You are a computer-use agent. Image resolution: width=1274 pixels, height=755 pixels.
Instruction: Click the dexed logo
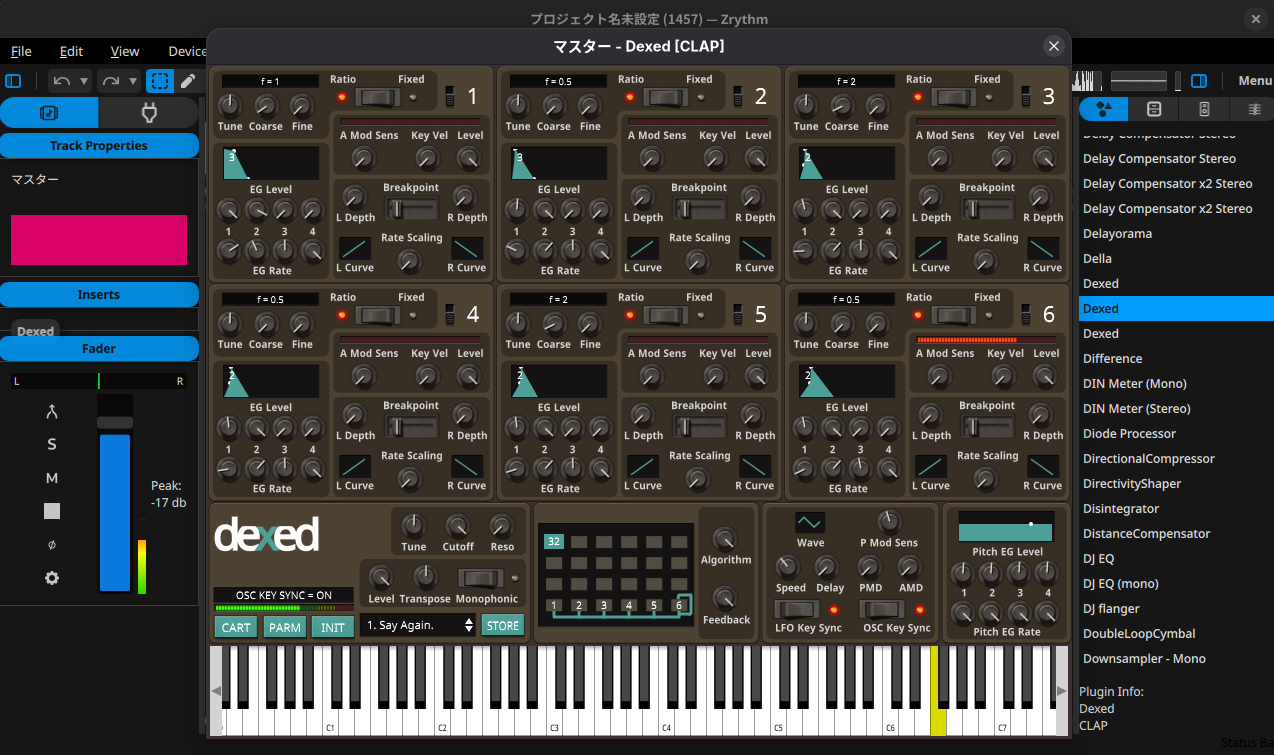(267, 534)
